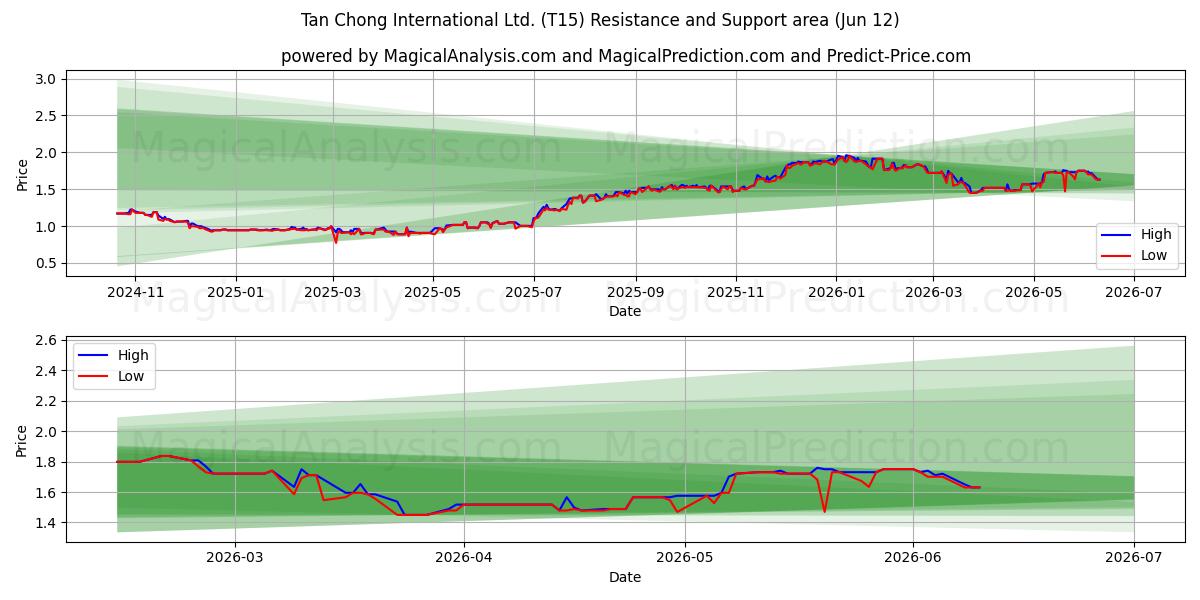The image size is (1200, 600).
Task: Click the top chart's '2026-05' date tick
Action: [x=1033, y=295]
